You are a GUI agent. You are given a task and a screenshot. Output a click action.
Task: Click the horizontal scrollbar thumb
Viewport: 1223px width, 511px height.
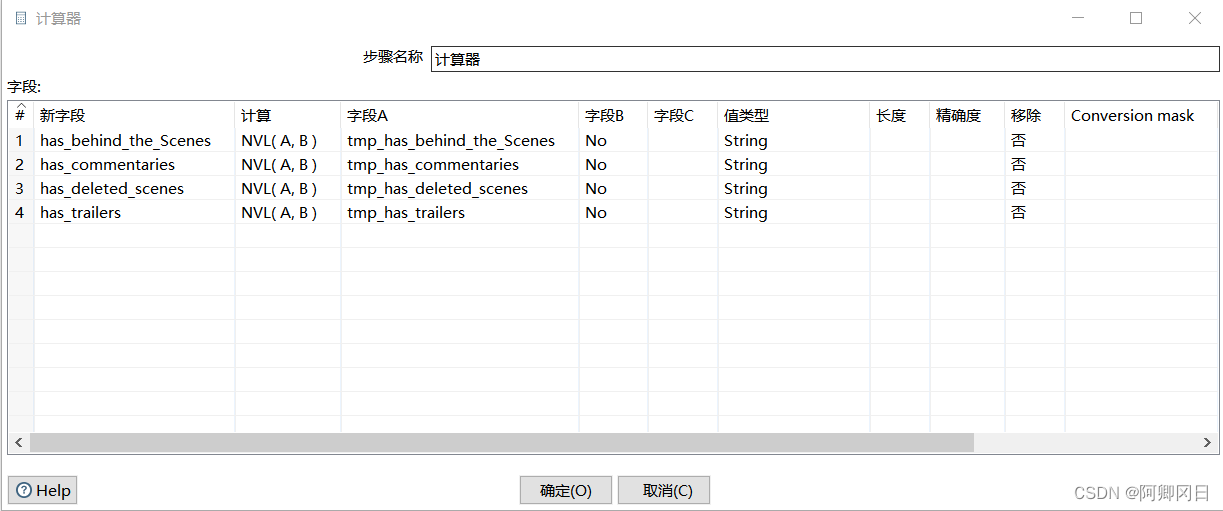point(500,442)
